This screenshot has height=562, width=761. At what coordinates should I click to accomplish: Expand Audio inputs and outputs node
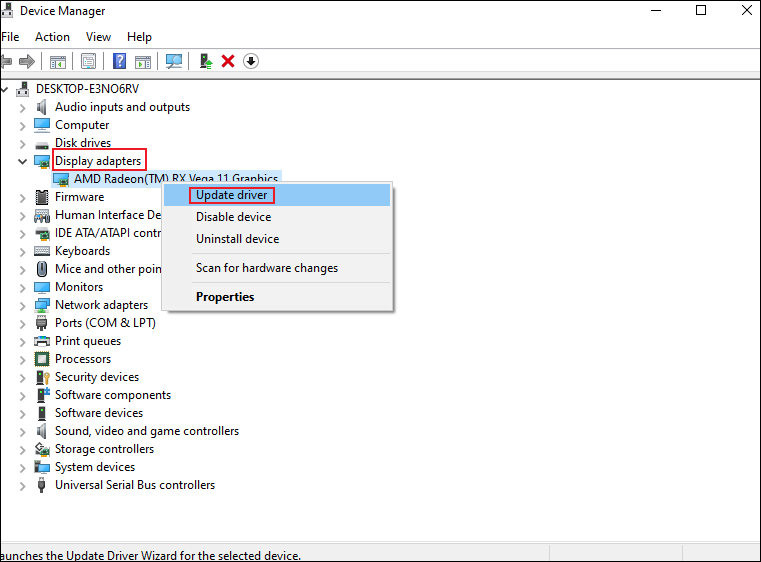(x=22, y=108)
